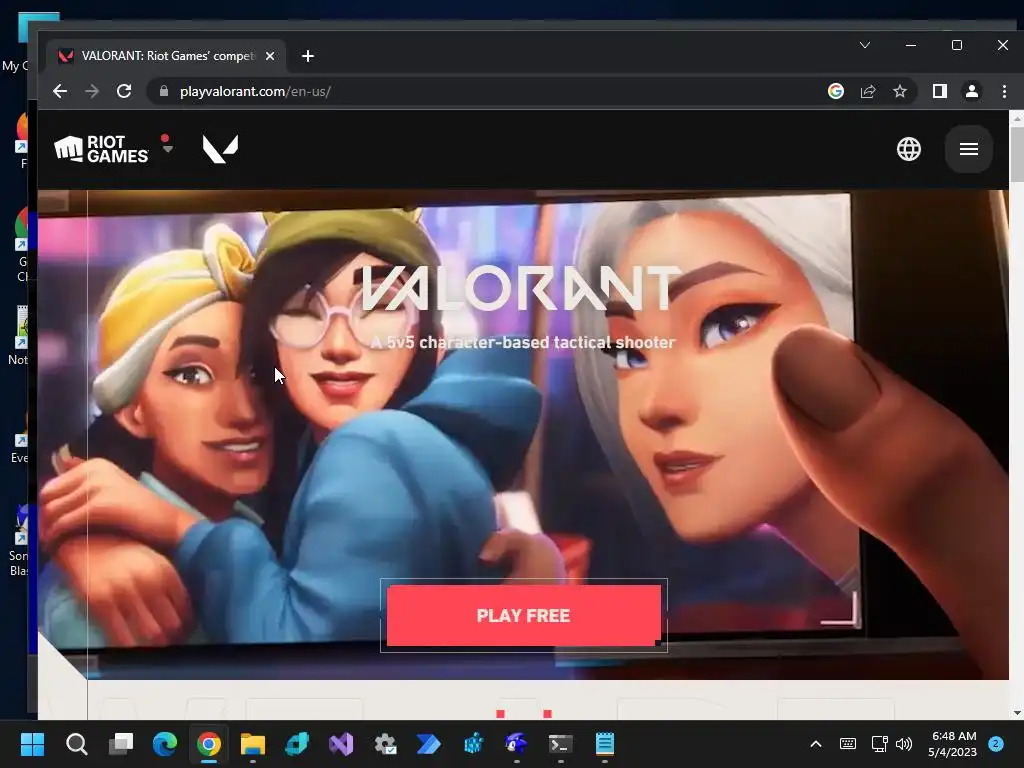
Task: Open Visual Studio from taskbar
Action: 341,744
